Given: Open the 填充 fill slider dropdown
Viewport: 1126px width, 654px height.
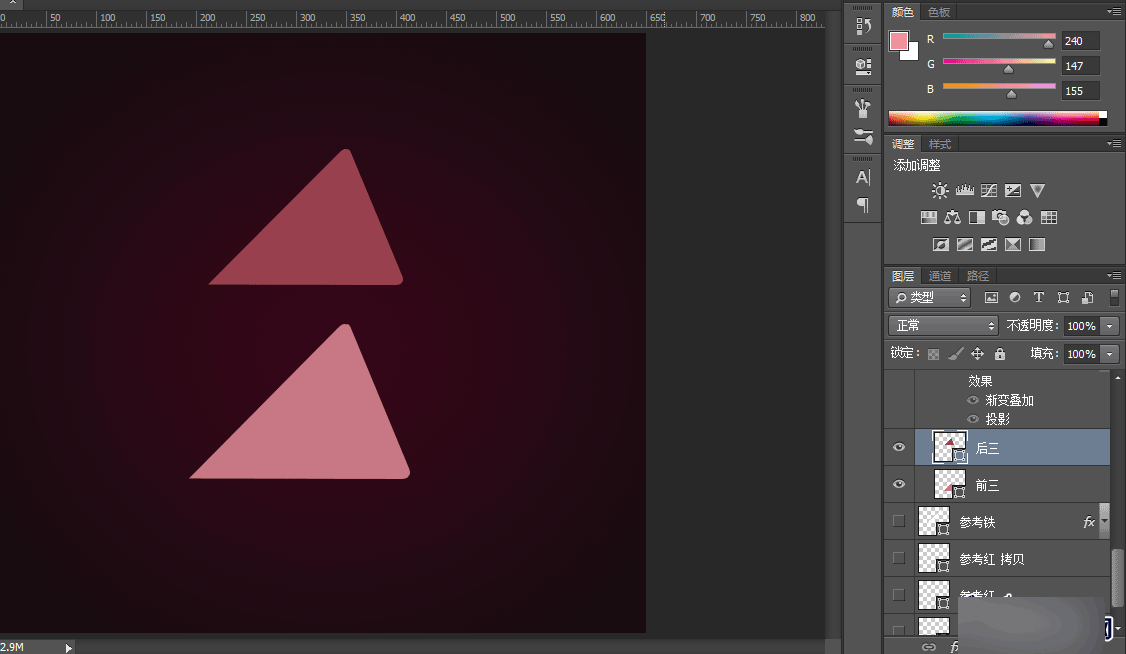Looking at the screenshot, I should 1110,354.
